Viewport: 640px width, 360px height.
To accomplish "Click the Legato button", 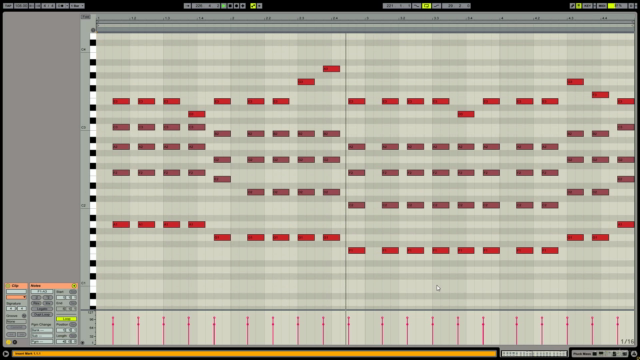I will pos(42,309).
